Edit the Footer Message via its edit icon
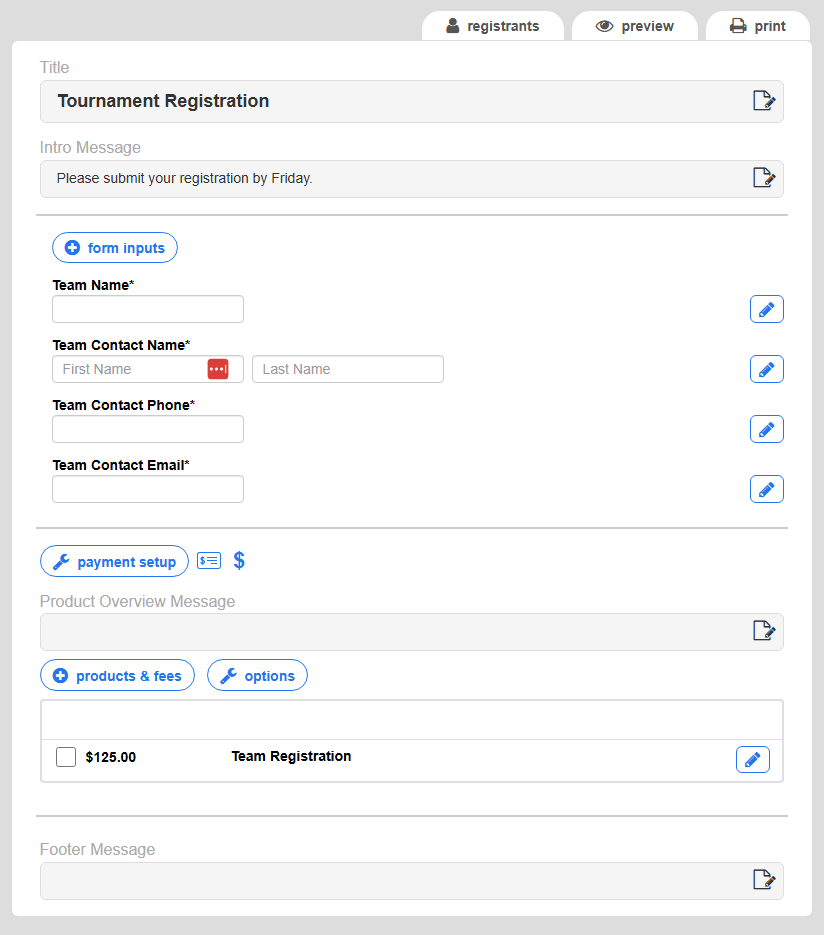824x935 pixels. click(x=763, y=879)
